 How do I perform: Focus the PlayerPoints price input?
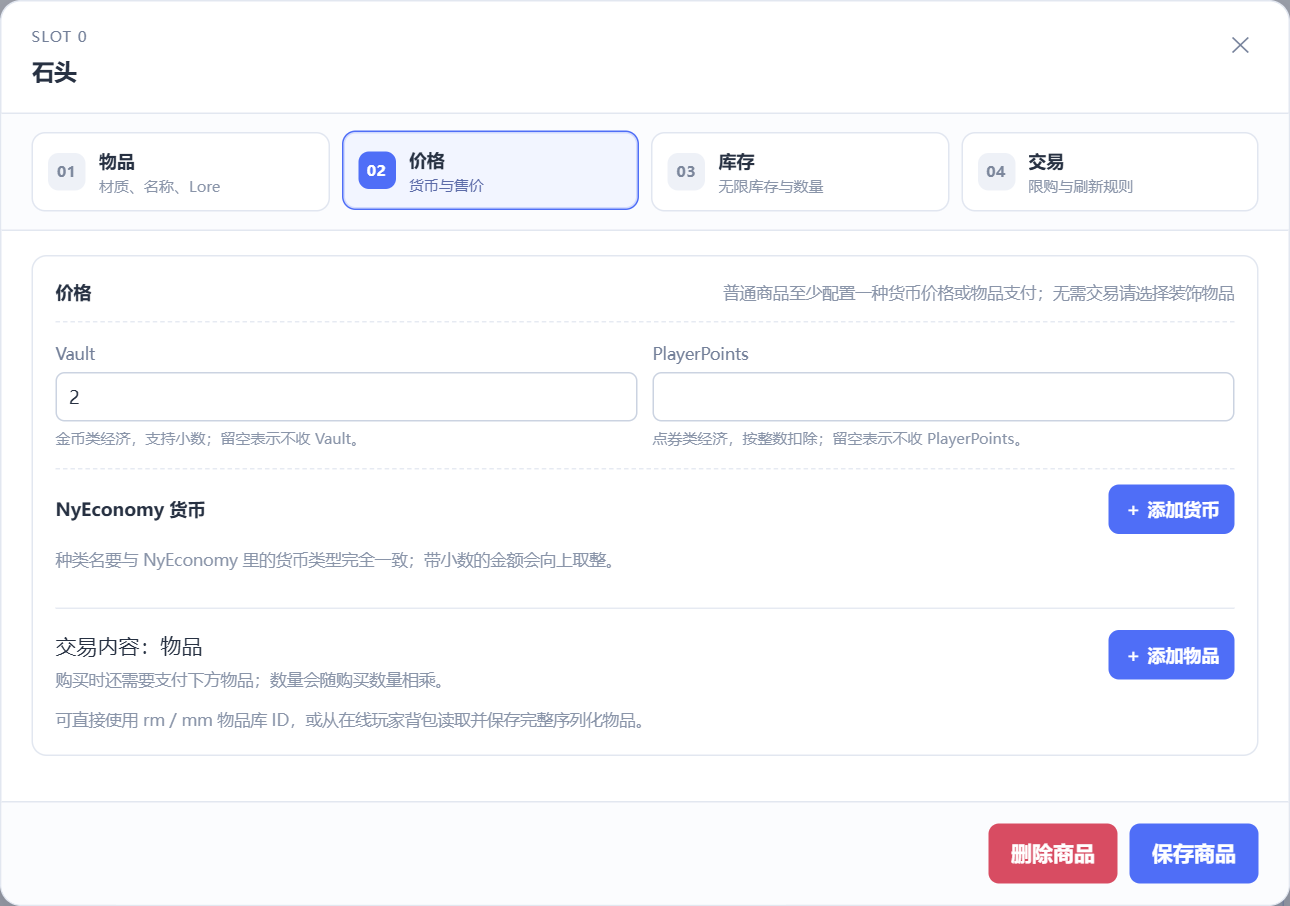943,397
